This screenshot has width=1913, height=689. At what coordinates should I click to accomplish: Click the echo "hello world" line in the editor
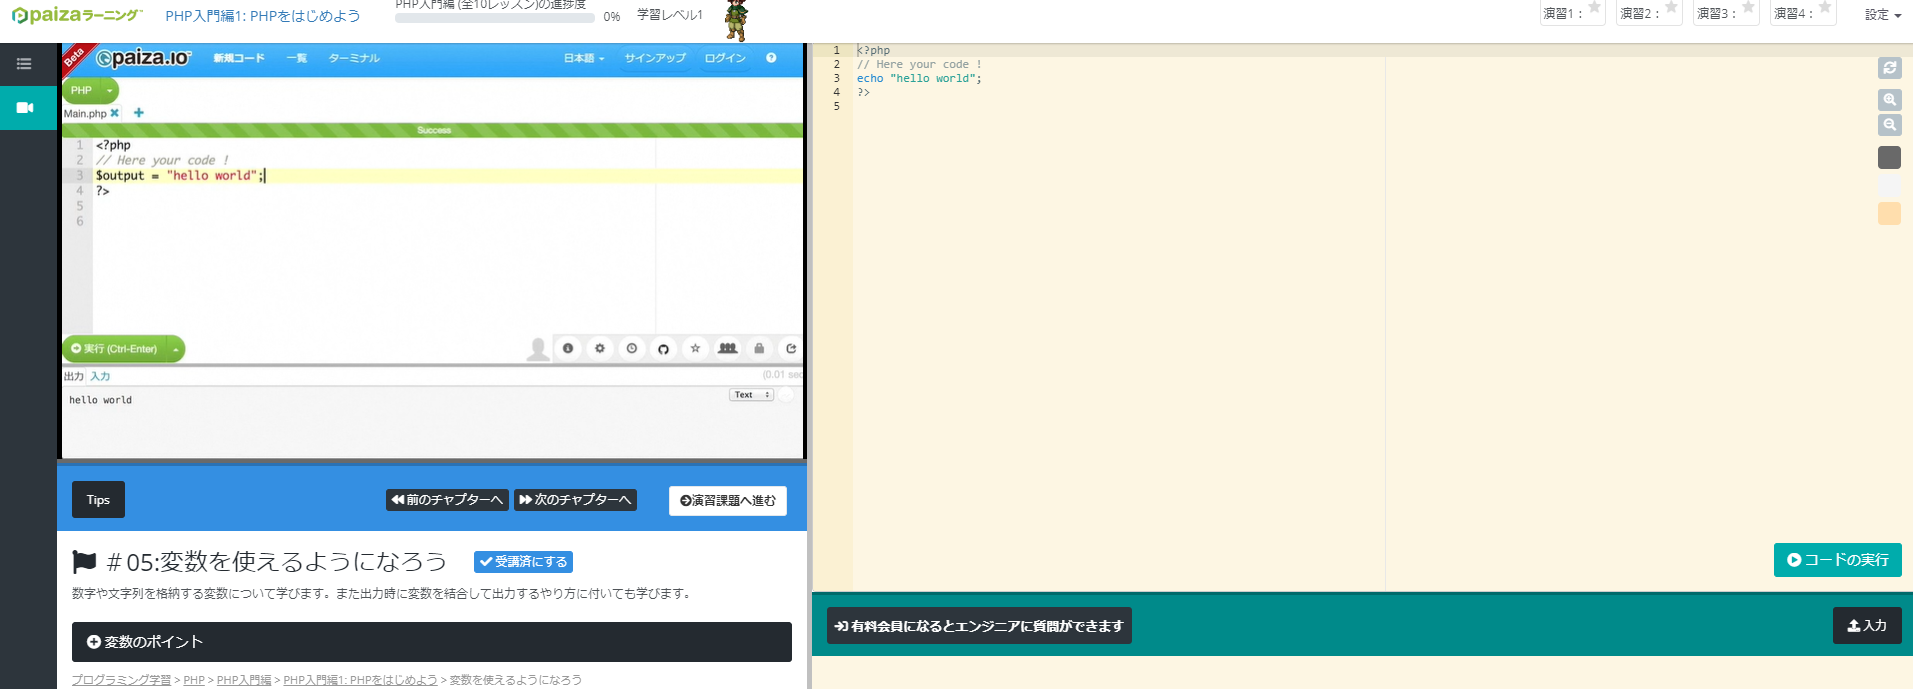919,78
